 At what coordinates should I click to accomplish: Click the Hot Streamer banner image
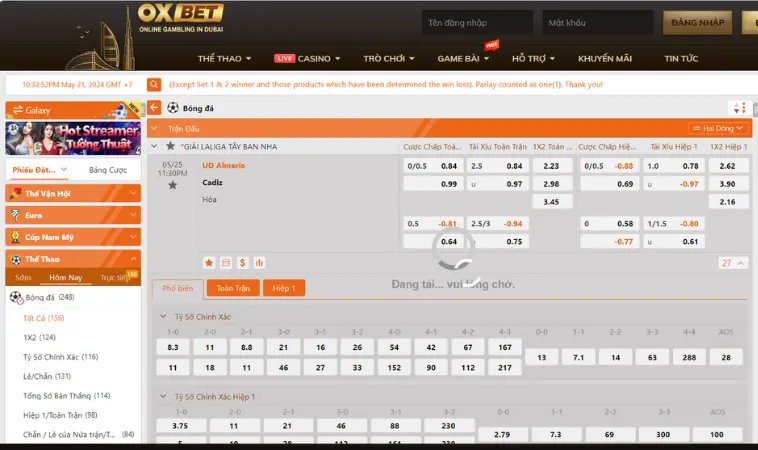tap(73, 138)
